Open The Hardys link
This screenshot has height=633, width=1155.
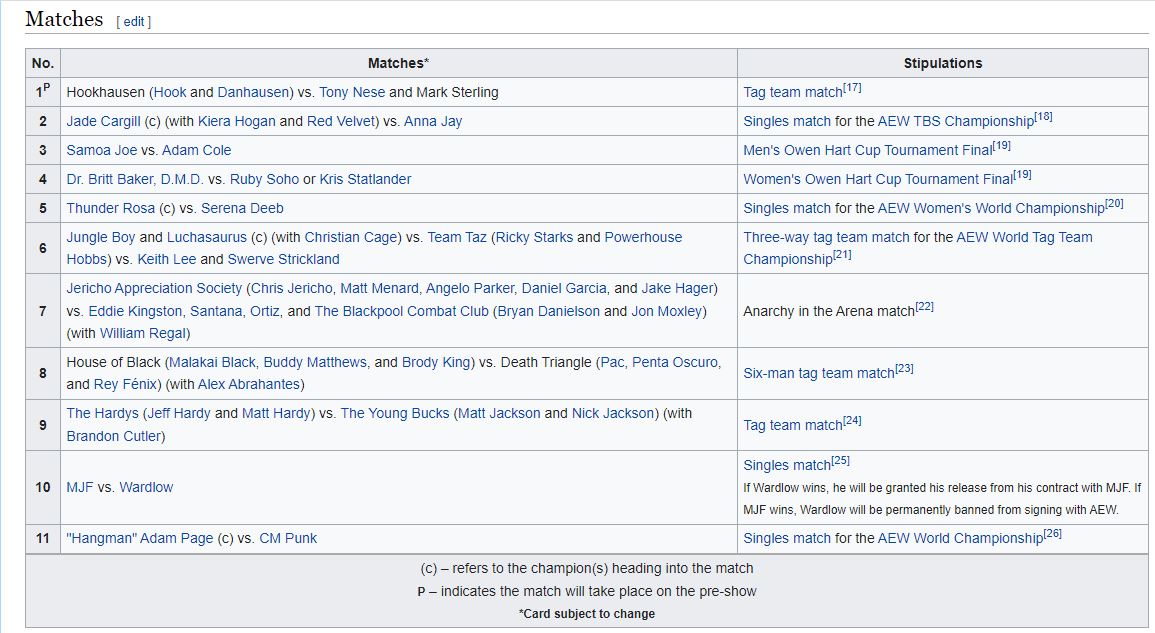point(102,413)
